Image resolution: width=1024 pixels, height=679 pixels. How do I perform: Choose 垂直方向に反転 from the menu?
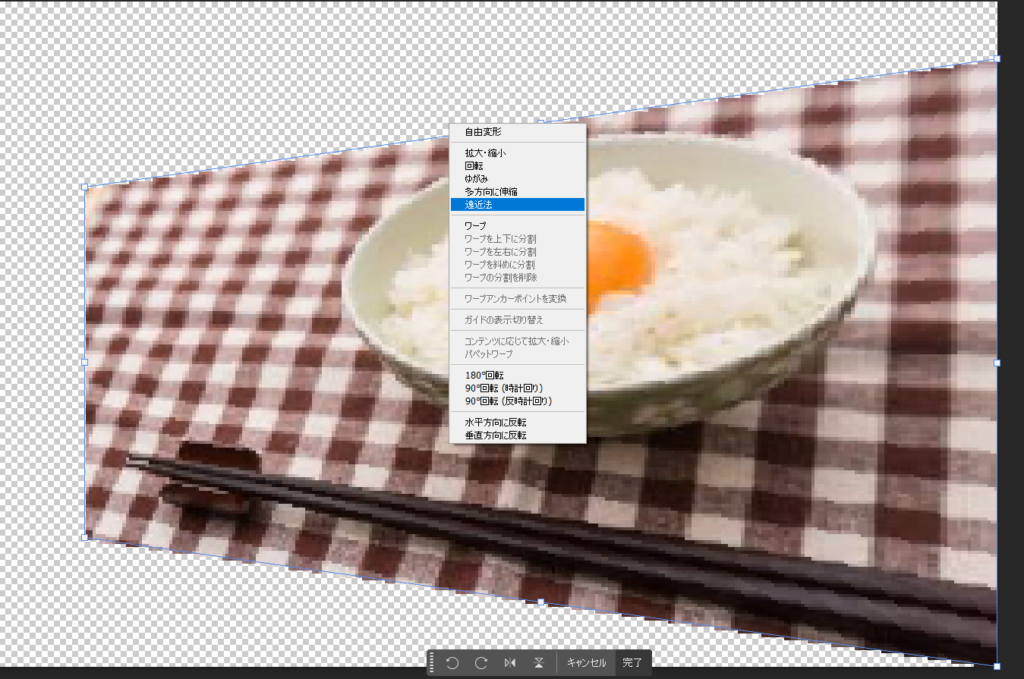[x=495, y=436]
